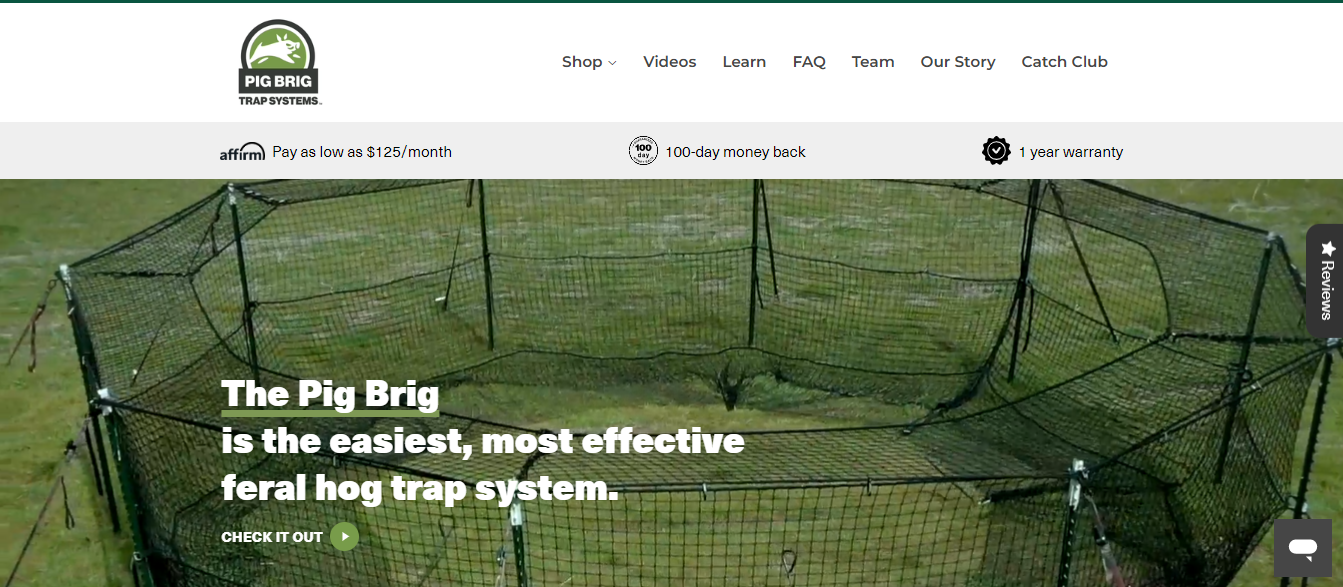Click the 'Pay as low as $125/month' text
This screenshot has width=1343, height=587.
362,152
